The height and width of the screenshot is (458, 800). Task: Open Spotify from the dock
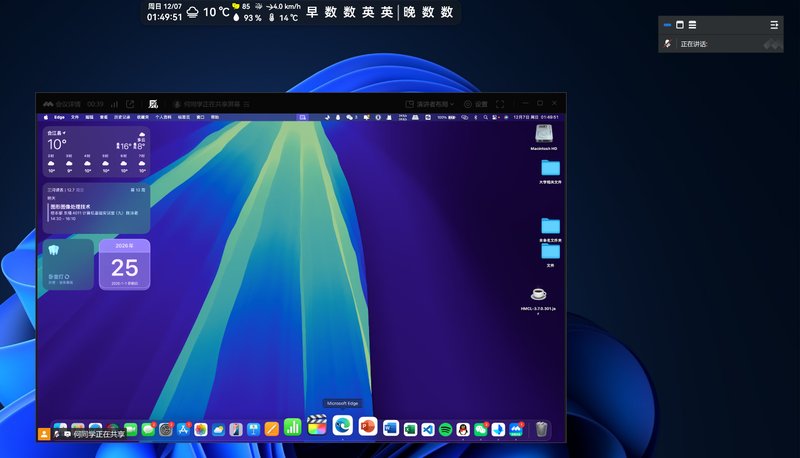pyautogui.click(x=445, y=429)
